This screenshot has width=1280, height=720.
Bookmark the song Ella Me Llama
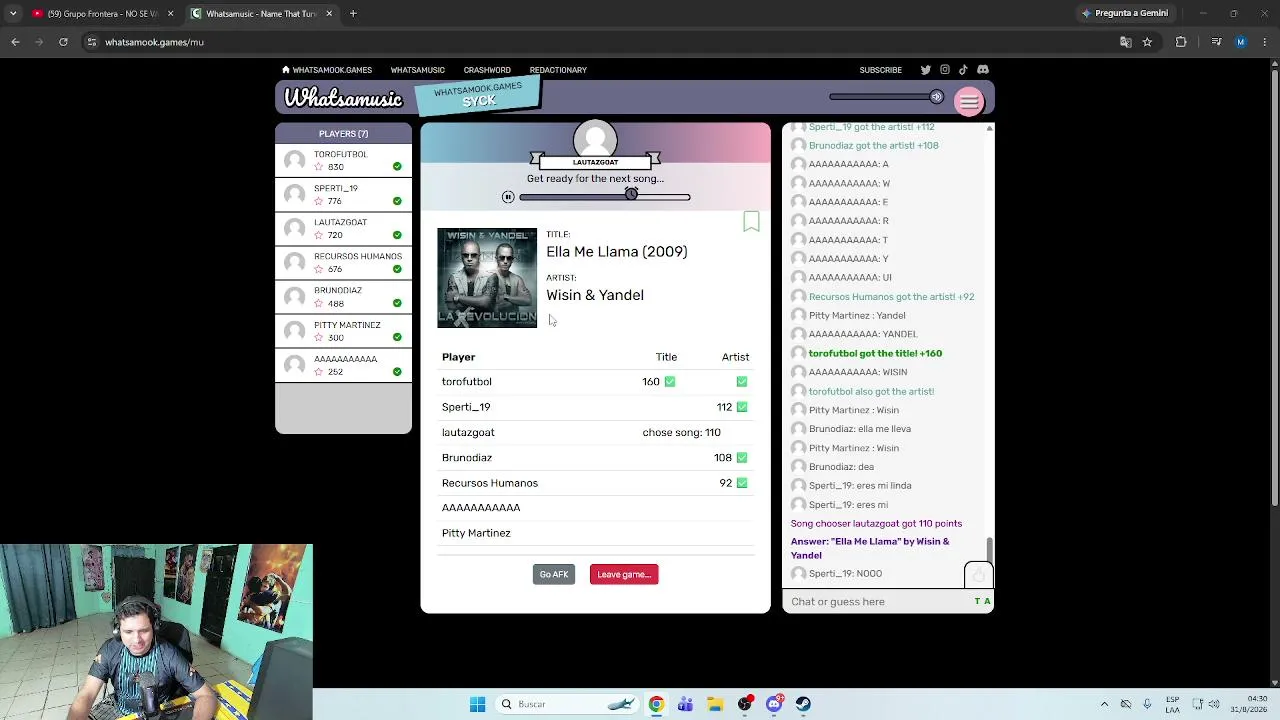(751, 222)
